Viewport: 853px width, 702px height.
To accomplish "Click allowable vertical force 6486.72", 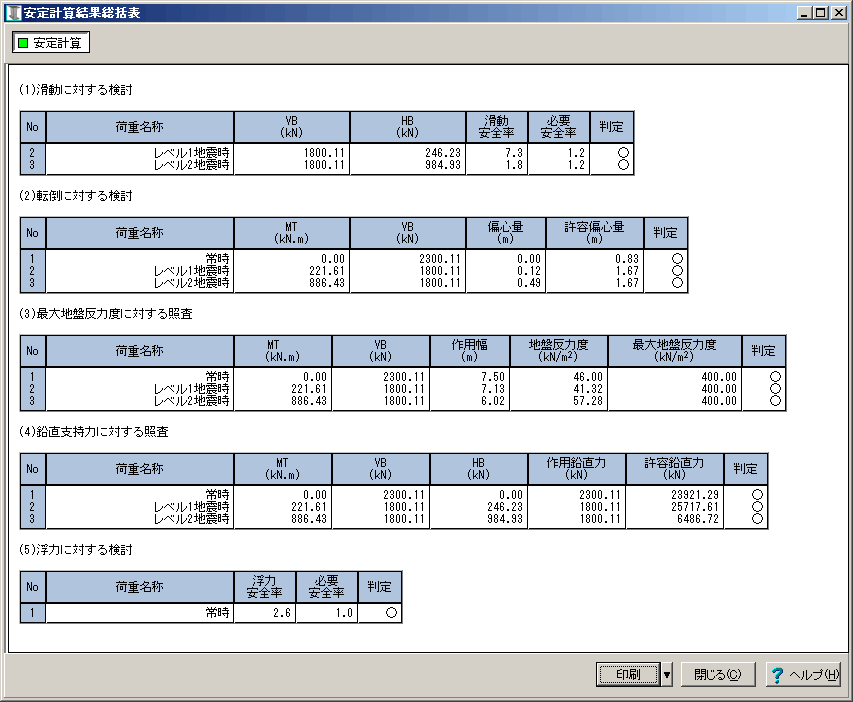I will [x=698, y=519].
